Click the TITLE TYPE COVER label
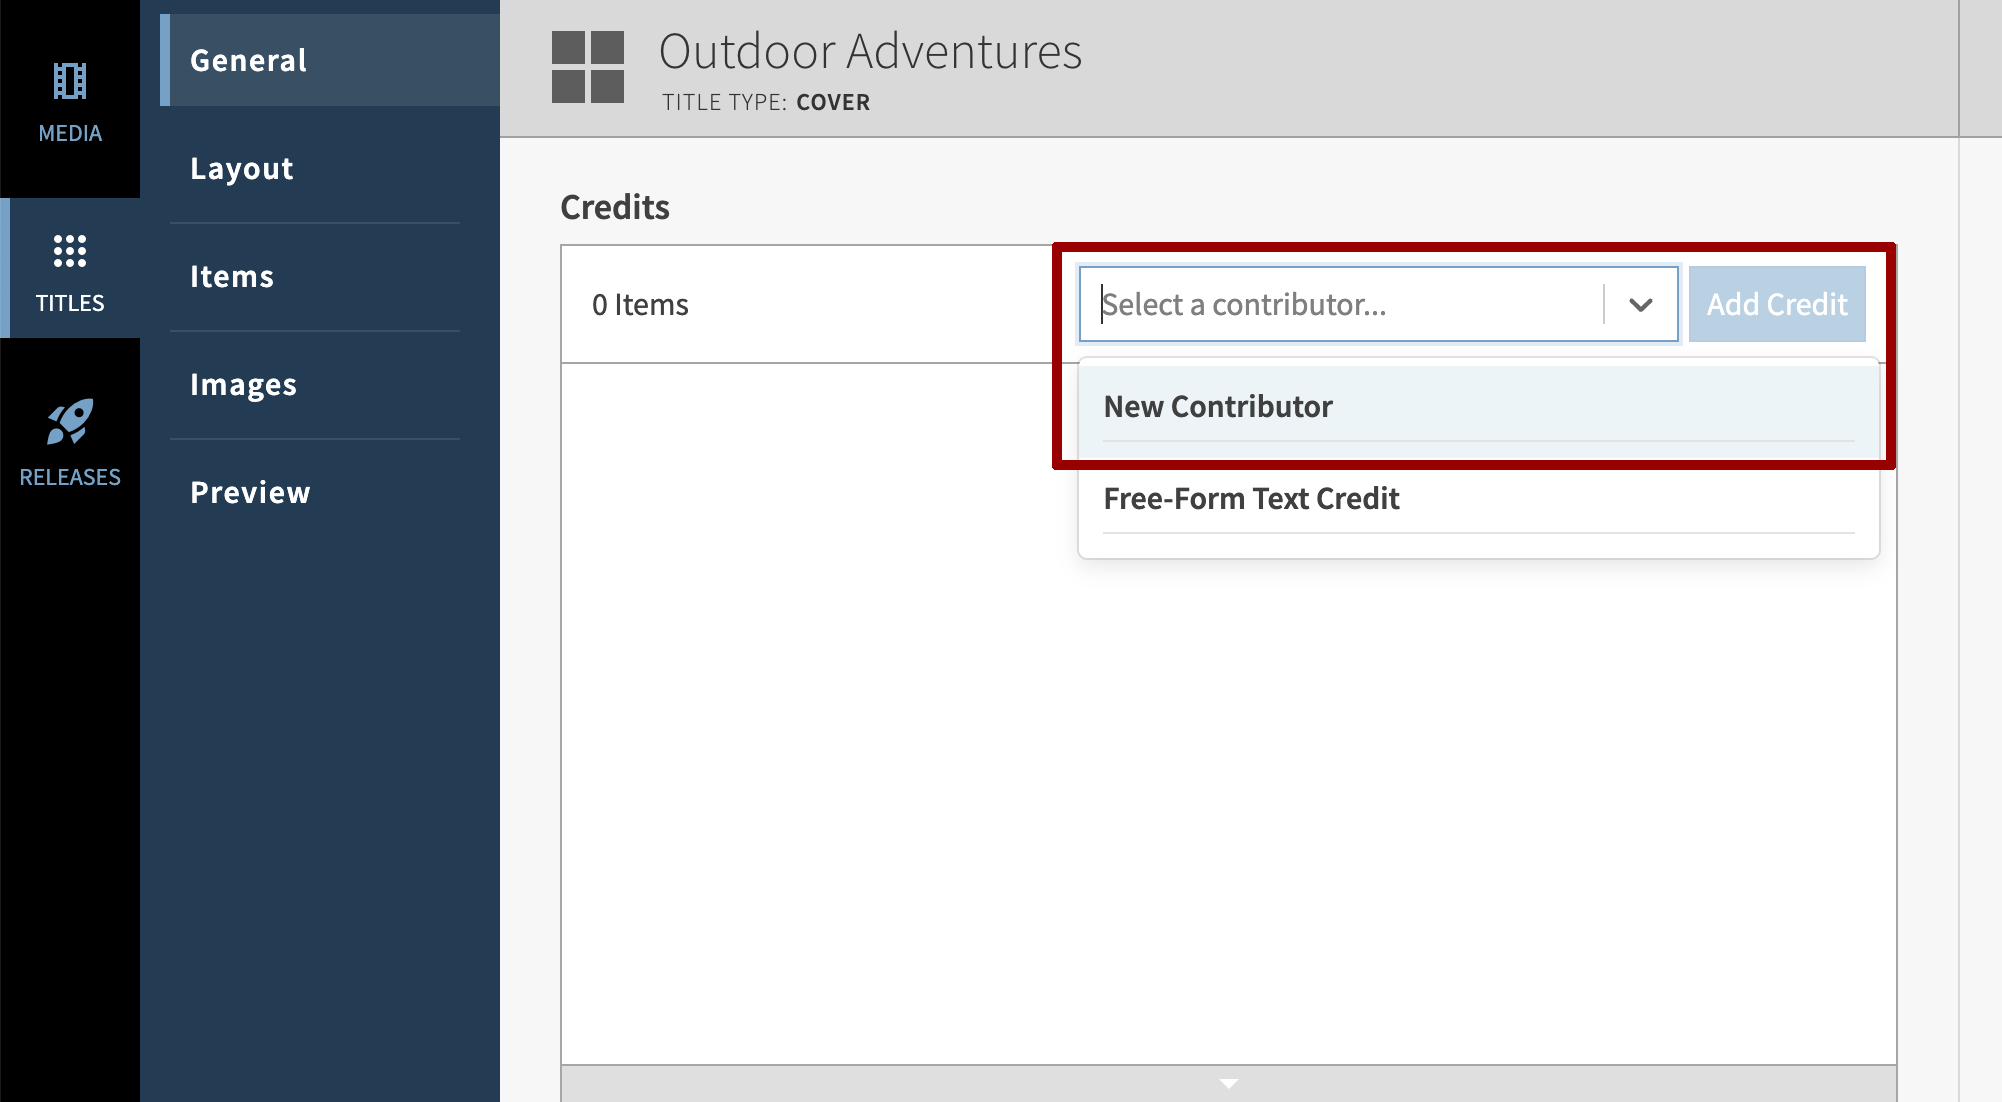This screenshot has width=2002, height=1102. point(765,101)
